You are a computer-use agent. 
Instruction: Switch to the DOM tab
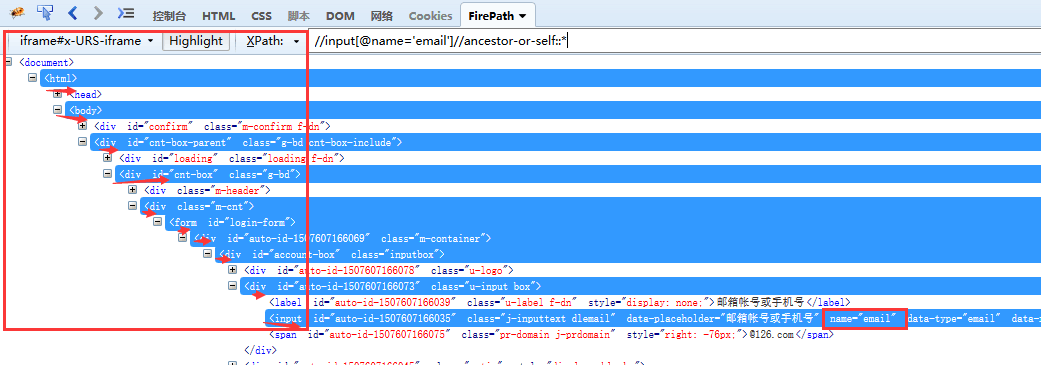(340, 15)
